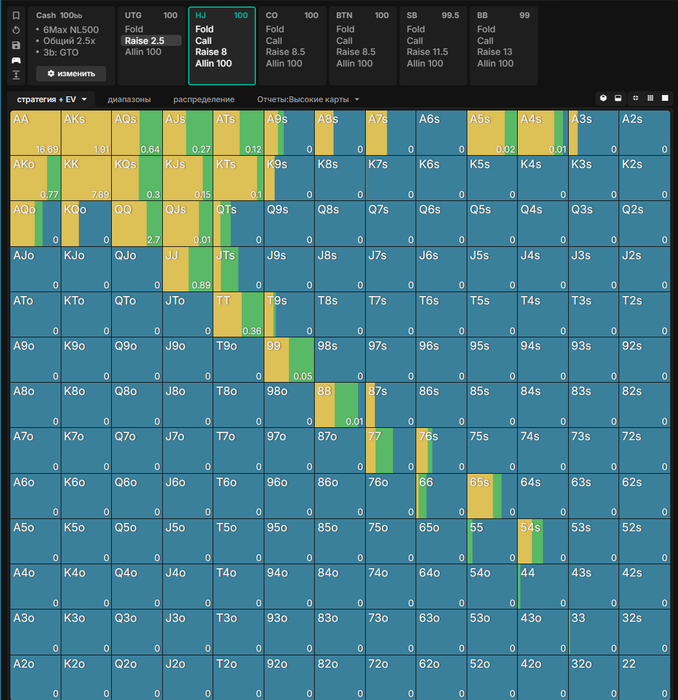Click the split panel layout icon

point(618,98)
